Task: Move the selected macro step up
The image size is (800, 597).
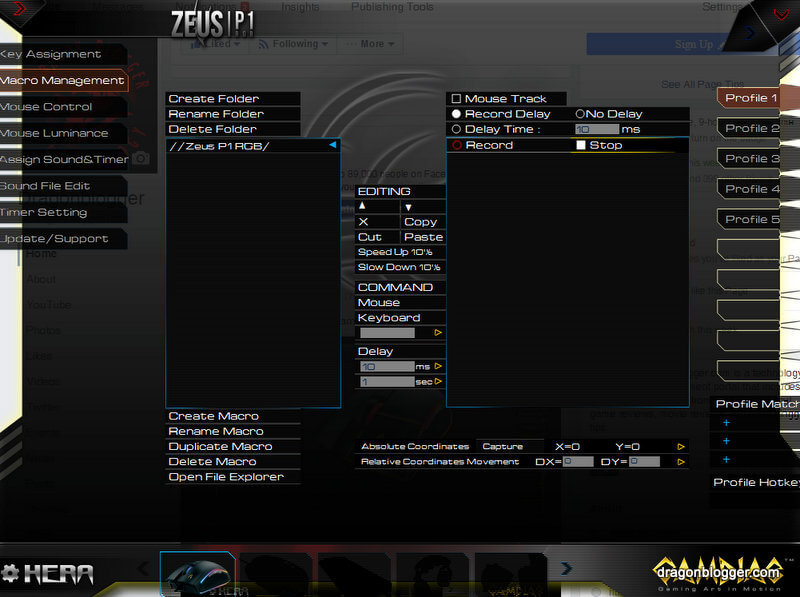Action: tap(362, 206)
